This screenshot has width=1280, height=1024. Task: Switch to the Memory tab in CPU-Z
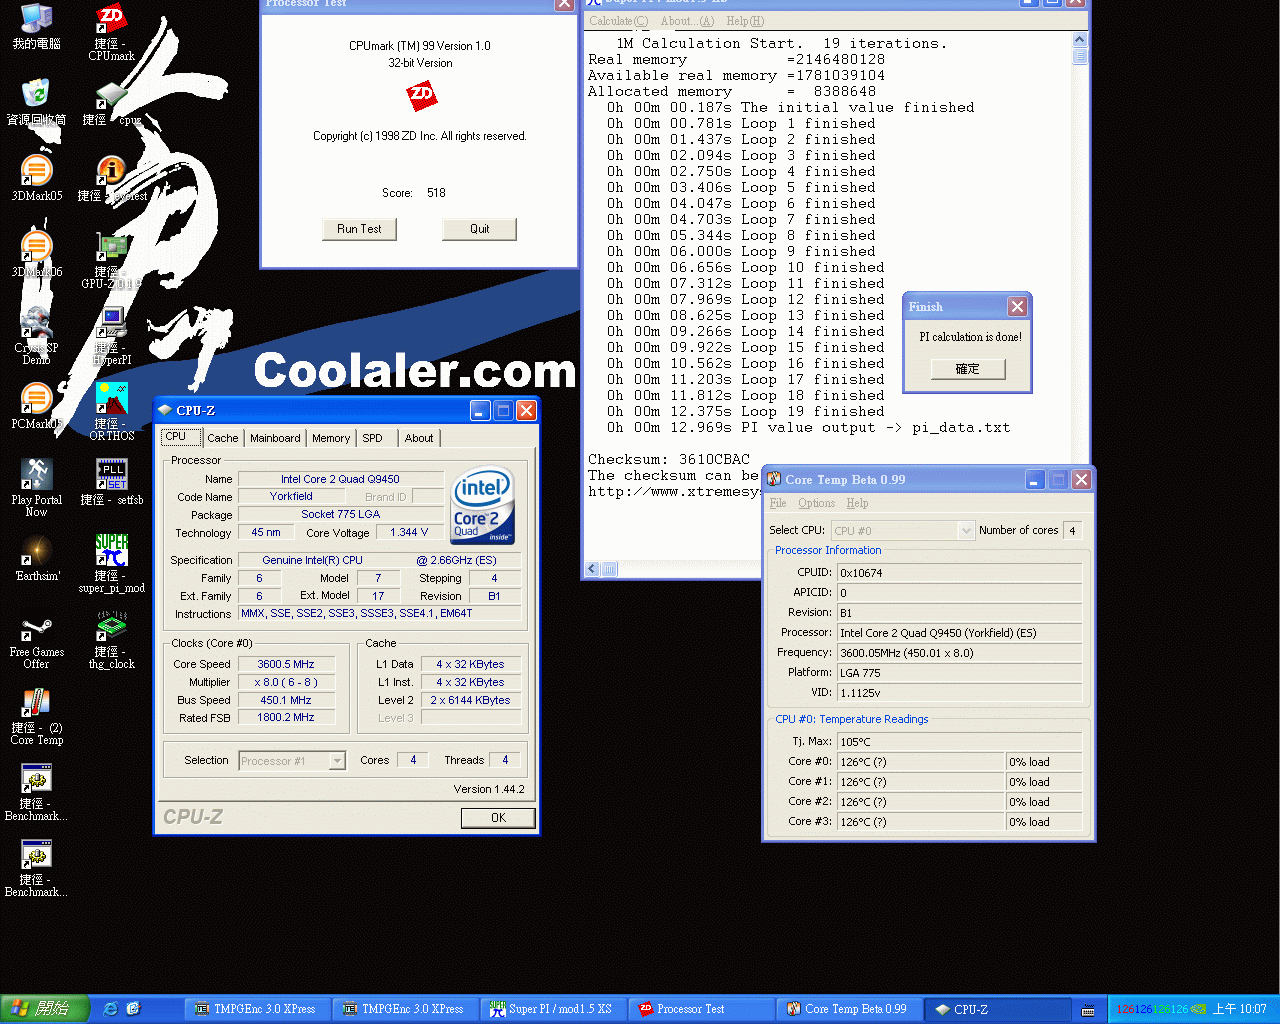coord(331,438)
